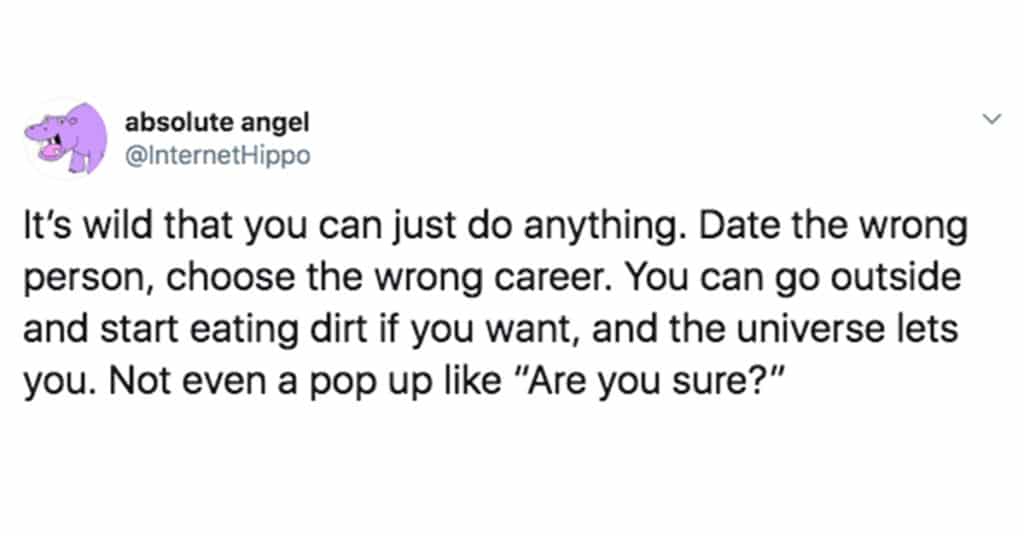Click the tweet text starting "It's wild"
Image resolution: width=1024 pixels, height=536 pixels.
[x=496, y=304]
